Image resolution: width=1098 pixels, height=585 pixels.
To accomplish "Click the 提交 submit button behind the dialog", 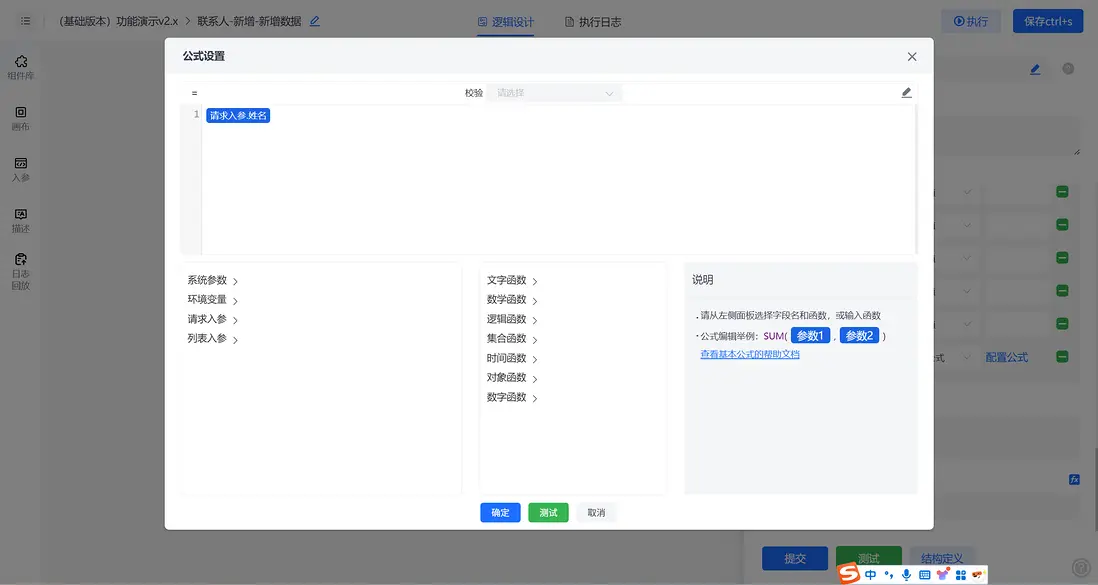I will pyautogui.click(x=795, y=558).
